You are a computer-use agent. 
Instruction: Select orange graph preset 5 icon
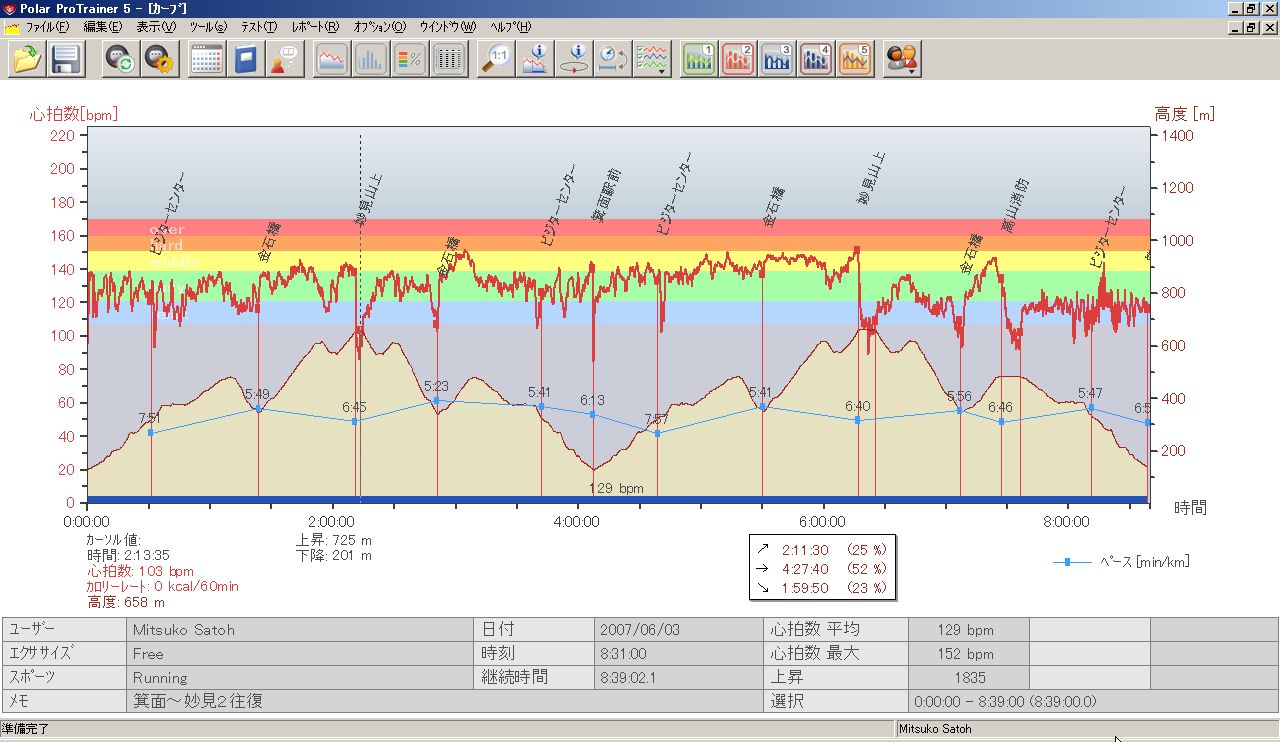pyautogui.click(x=855, y=59)
